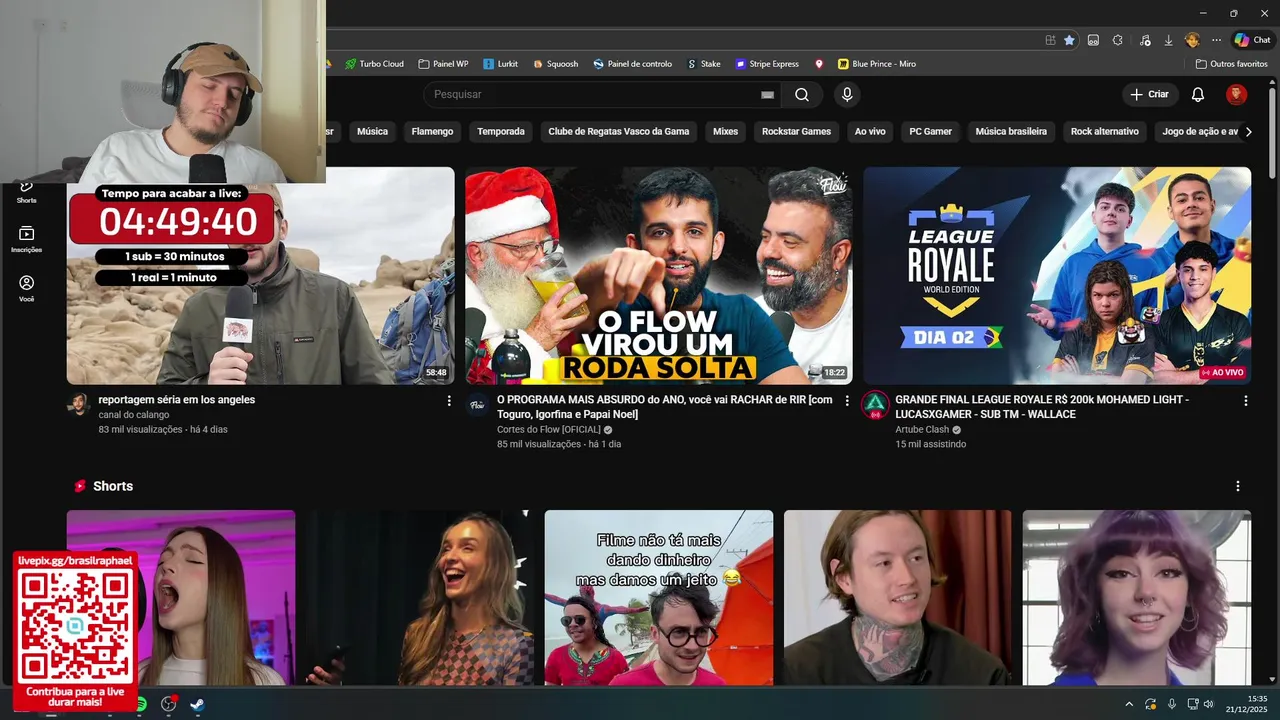Open the GRANDE FINAL LEAGUE ROYALE video title

pyautogui.click(x=1042, y=407)
